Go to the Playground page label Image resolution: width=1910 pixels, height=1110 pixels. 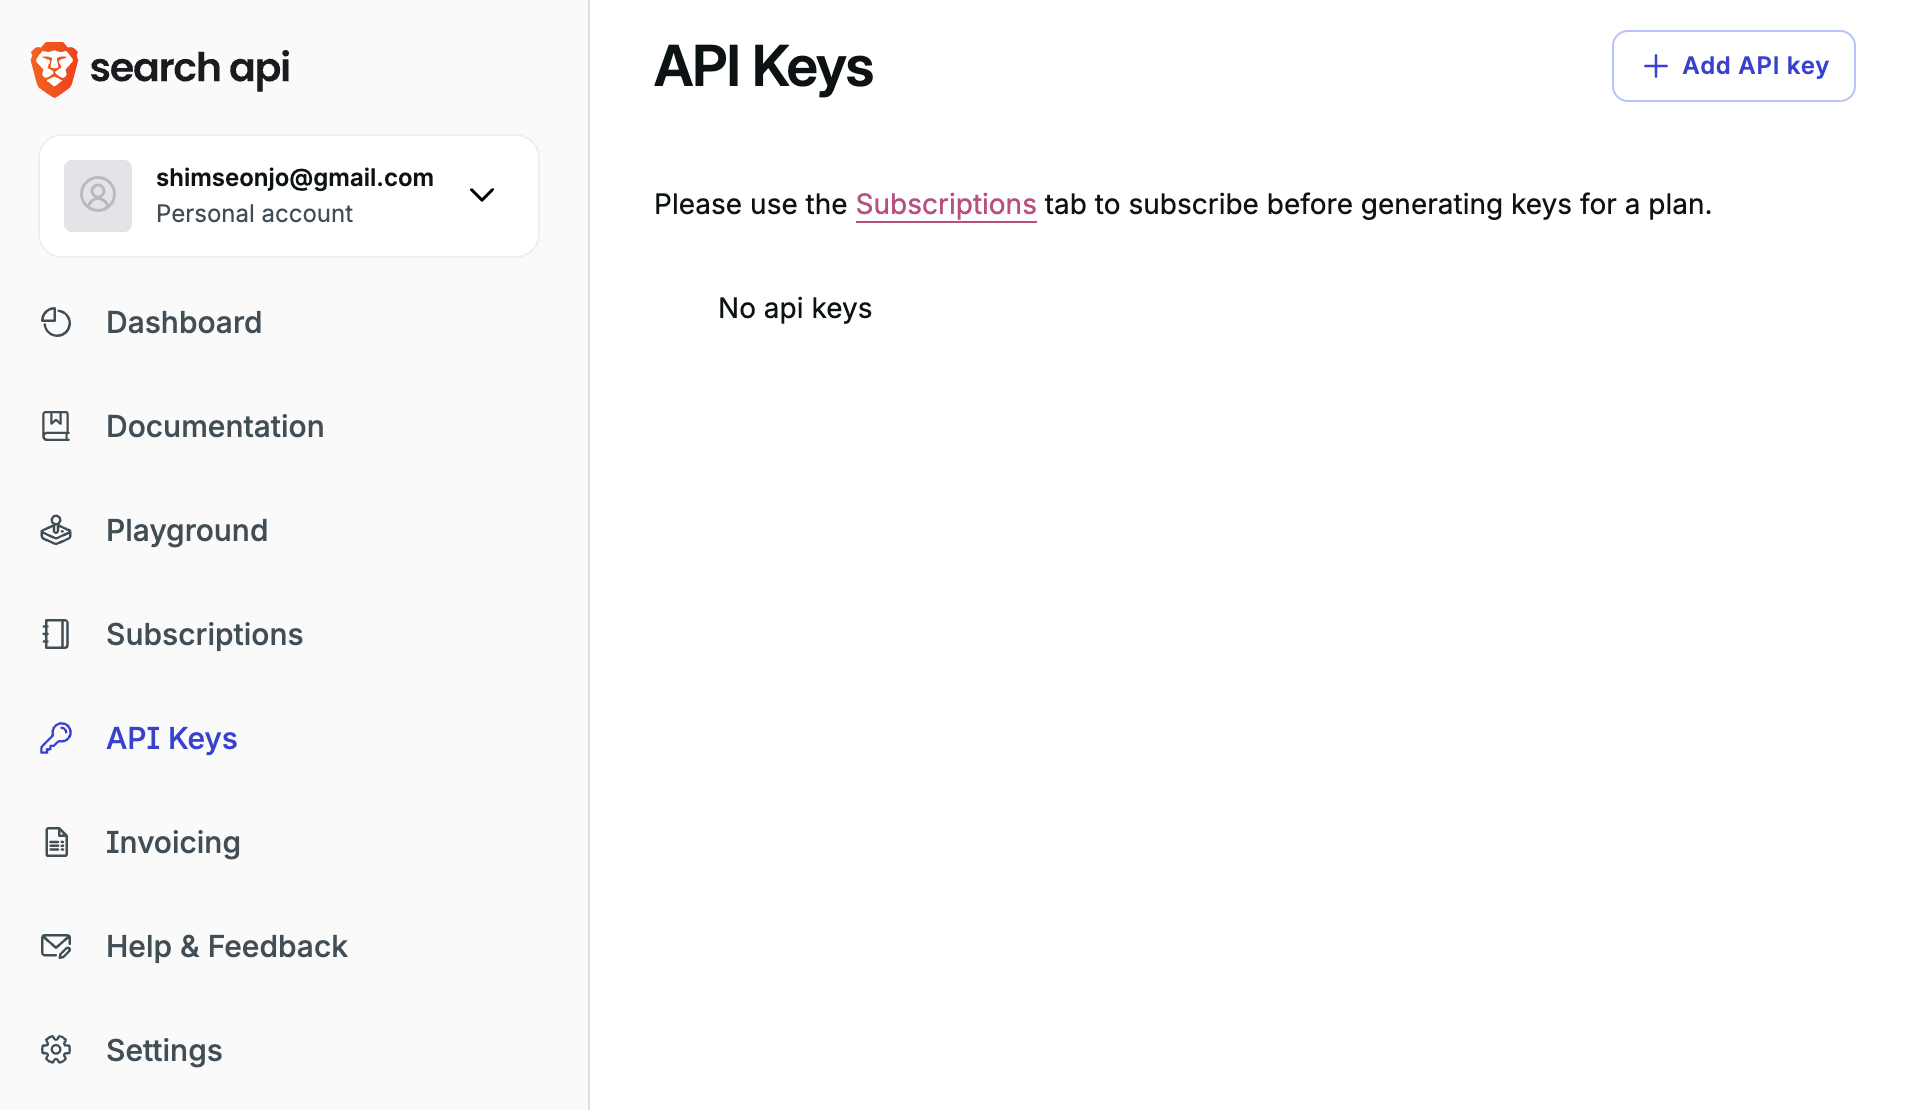tap(187, 530)
